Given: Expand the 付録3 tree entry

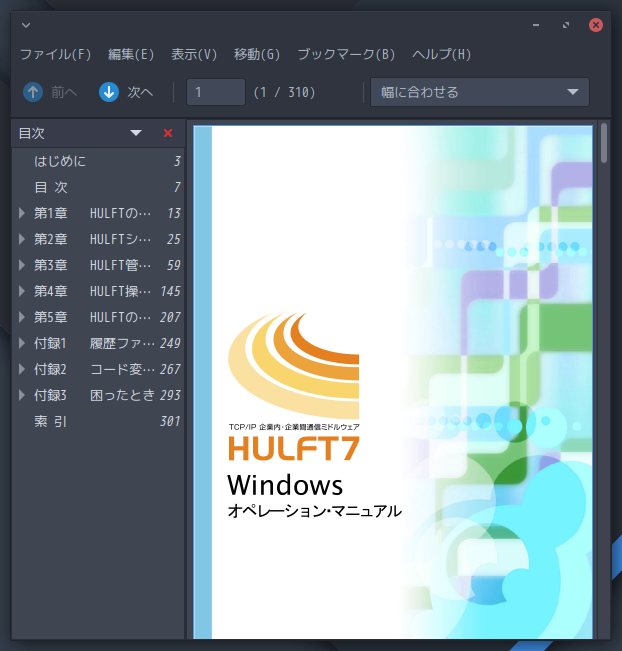Looking at the screenshot, I should 22,395.
